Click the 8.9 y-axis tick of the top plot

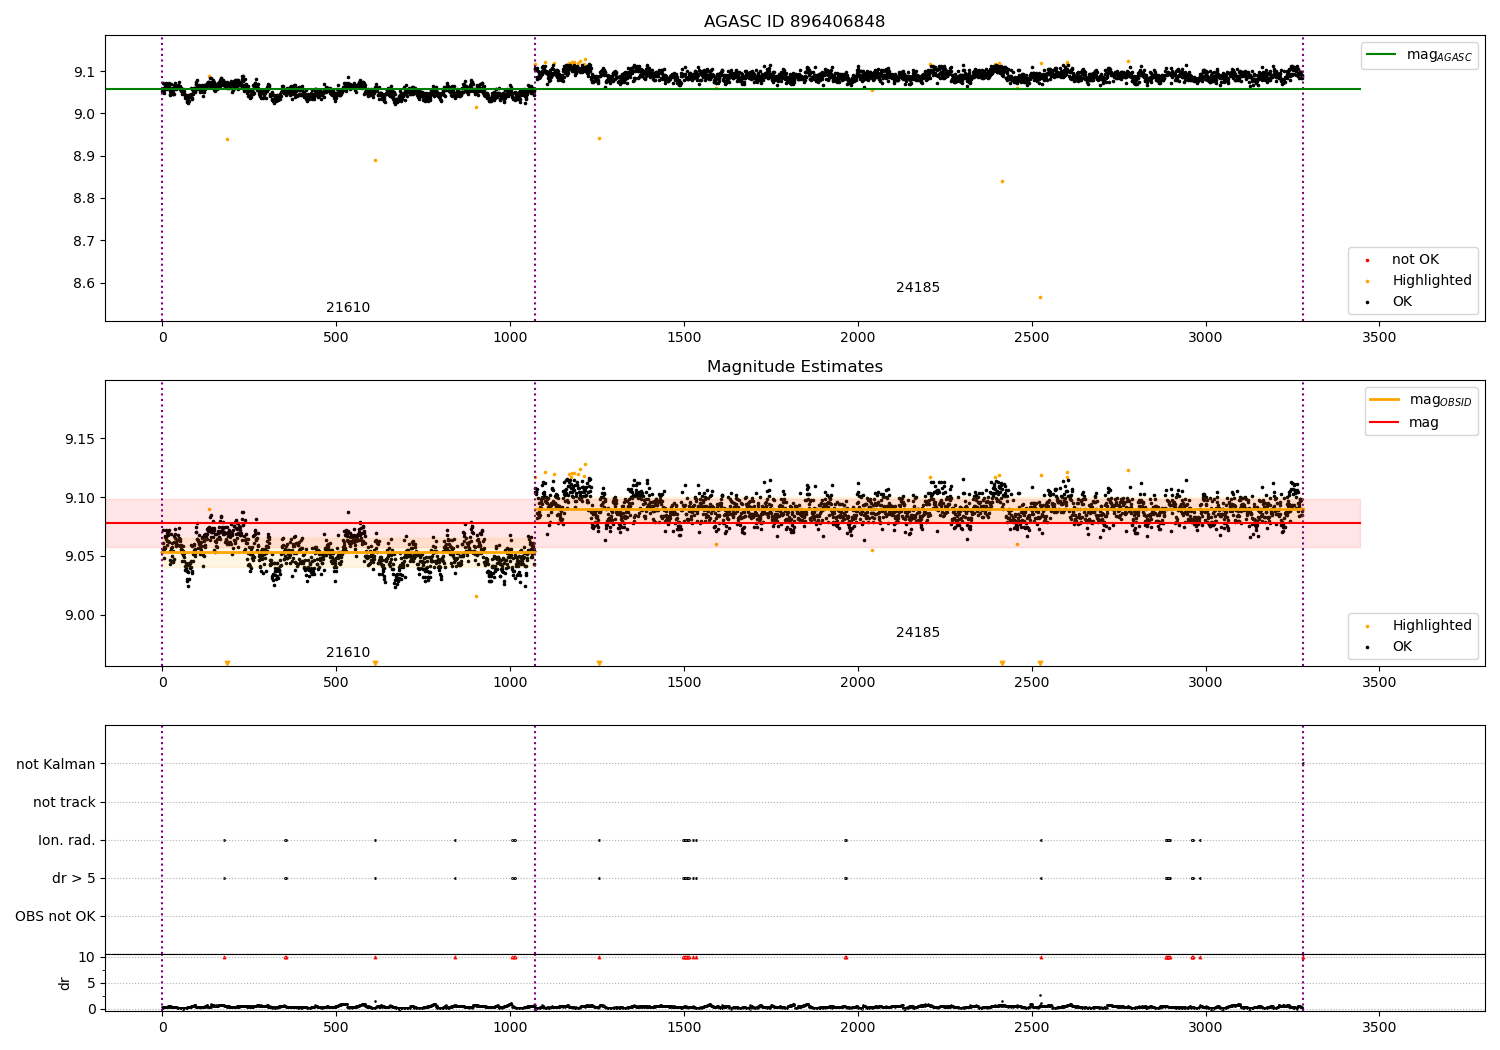point(85,156)
